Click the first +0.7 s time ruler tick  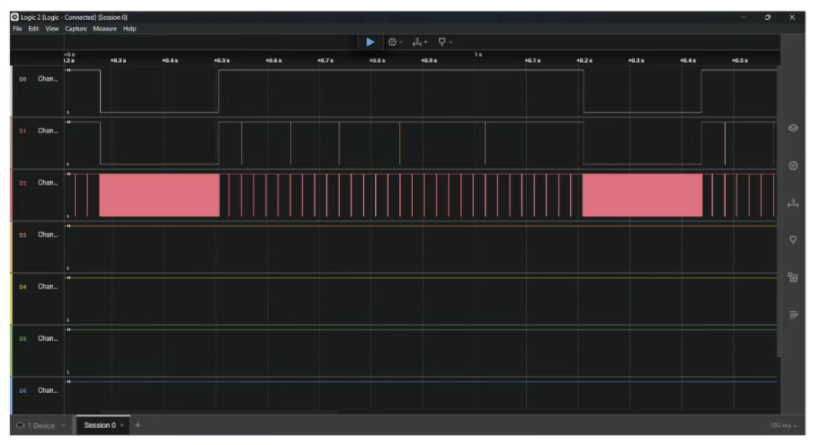(325, 61)
